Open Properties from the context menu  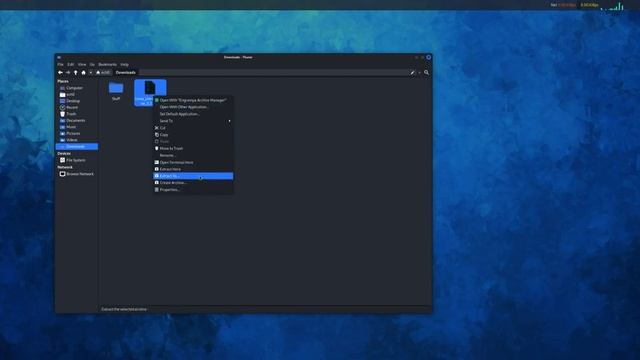(193, 190)
